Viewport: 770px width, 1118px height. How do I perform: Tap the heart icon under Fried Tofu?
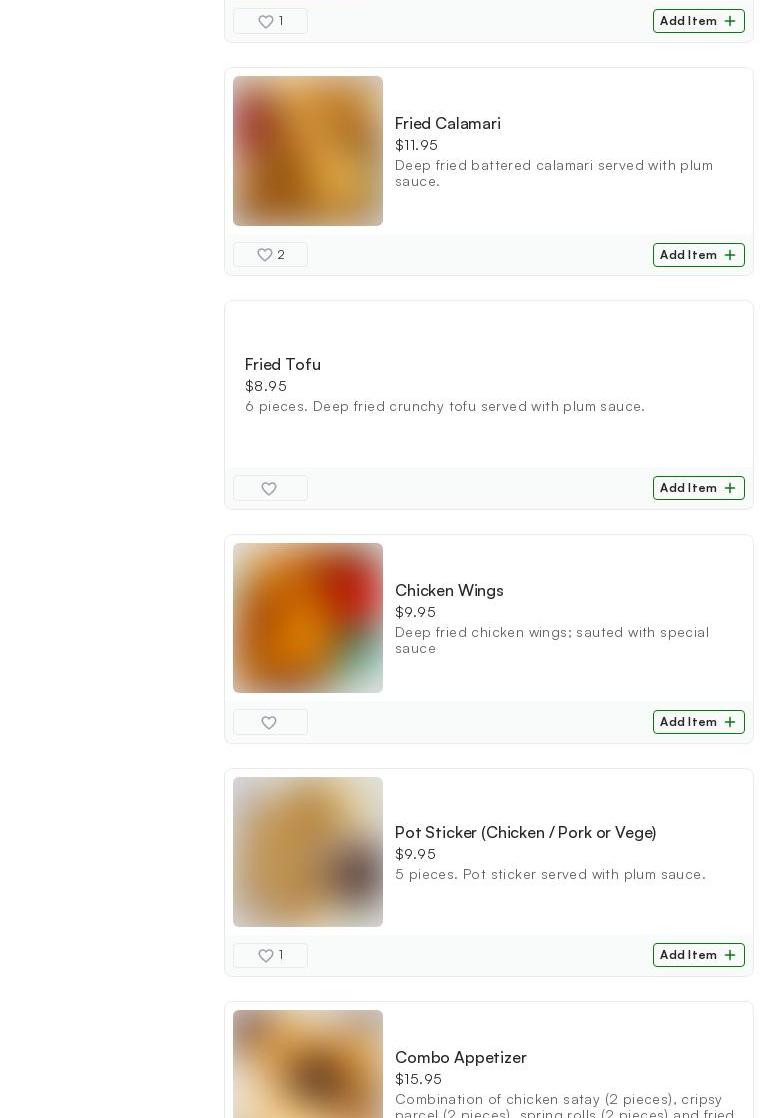269,488
